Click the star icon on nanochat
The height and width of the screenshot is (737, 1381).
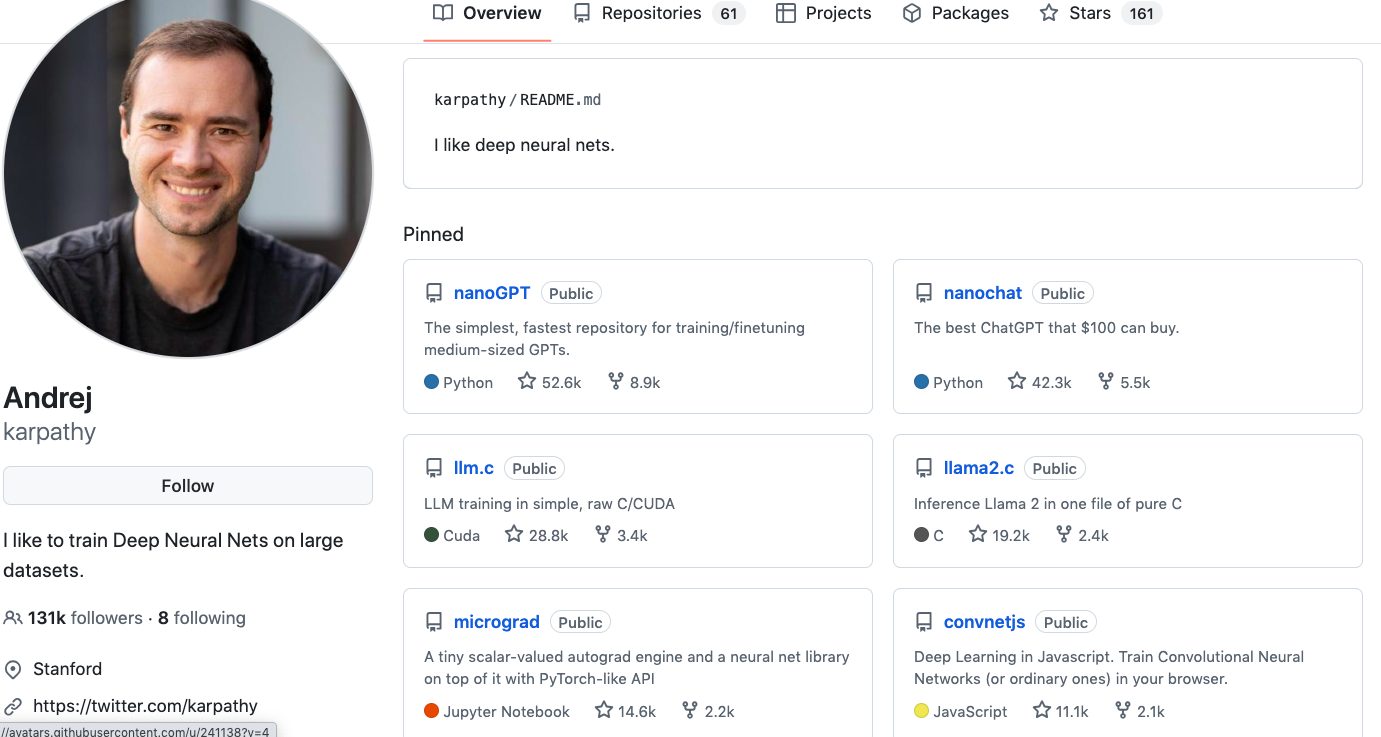(1017, 381)
